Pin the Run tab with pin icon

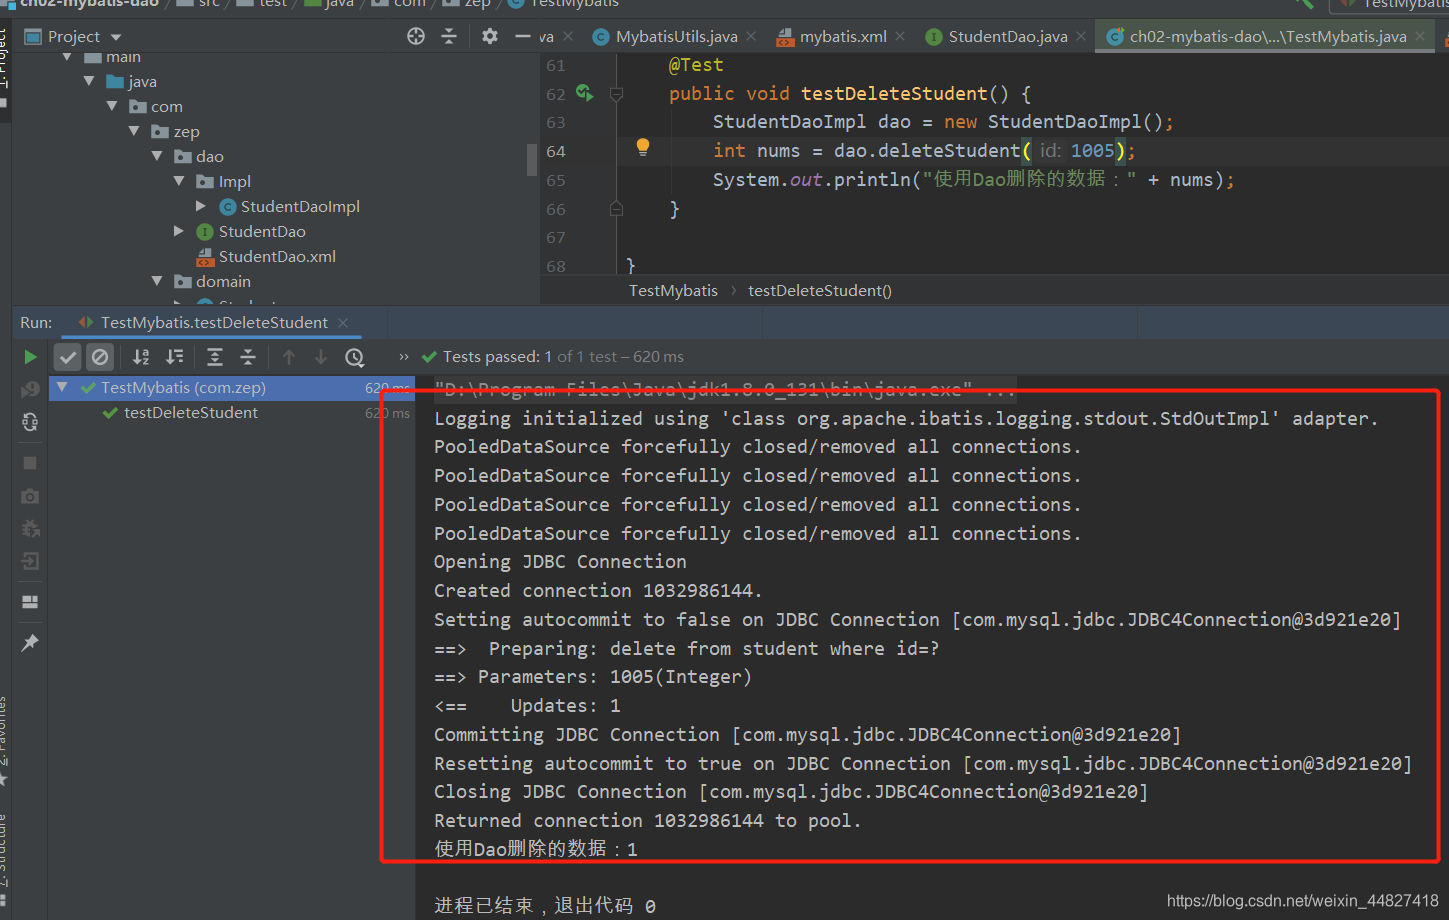[30, 642]
